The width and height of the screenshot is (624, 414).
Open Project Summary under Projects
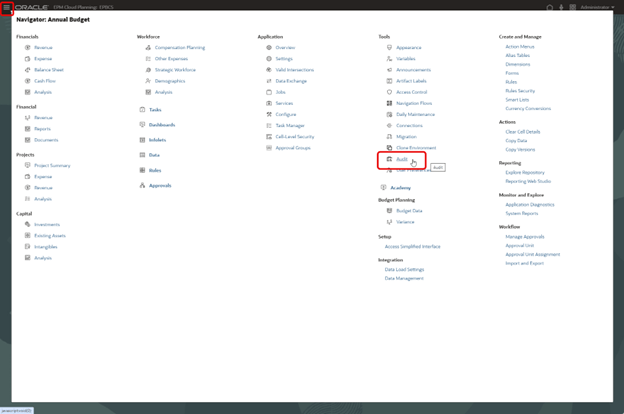coord(52,165)
